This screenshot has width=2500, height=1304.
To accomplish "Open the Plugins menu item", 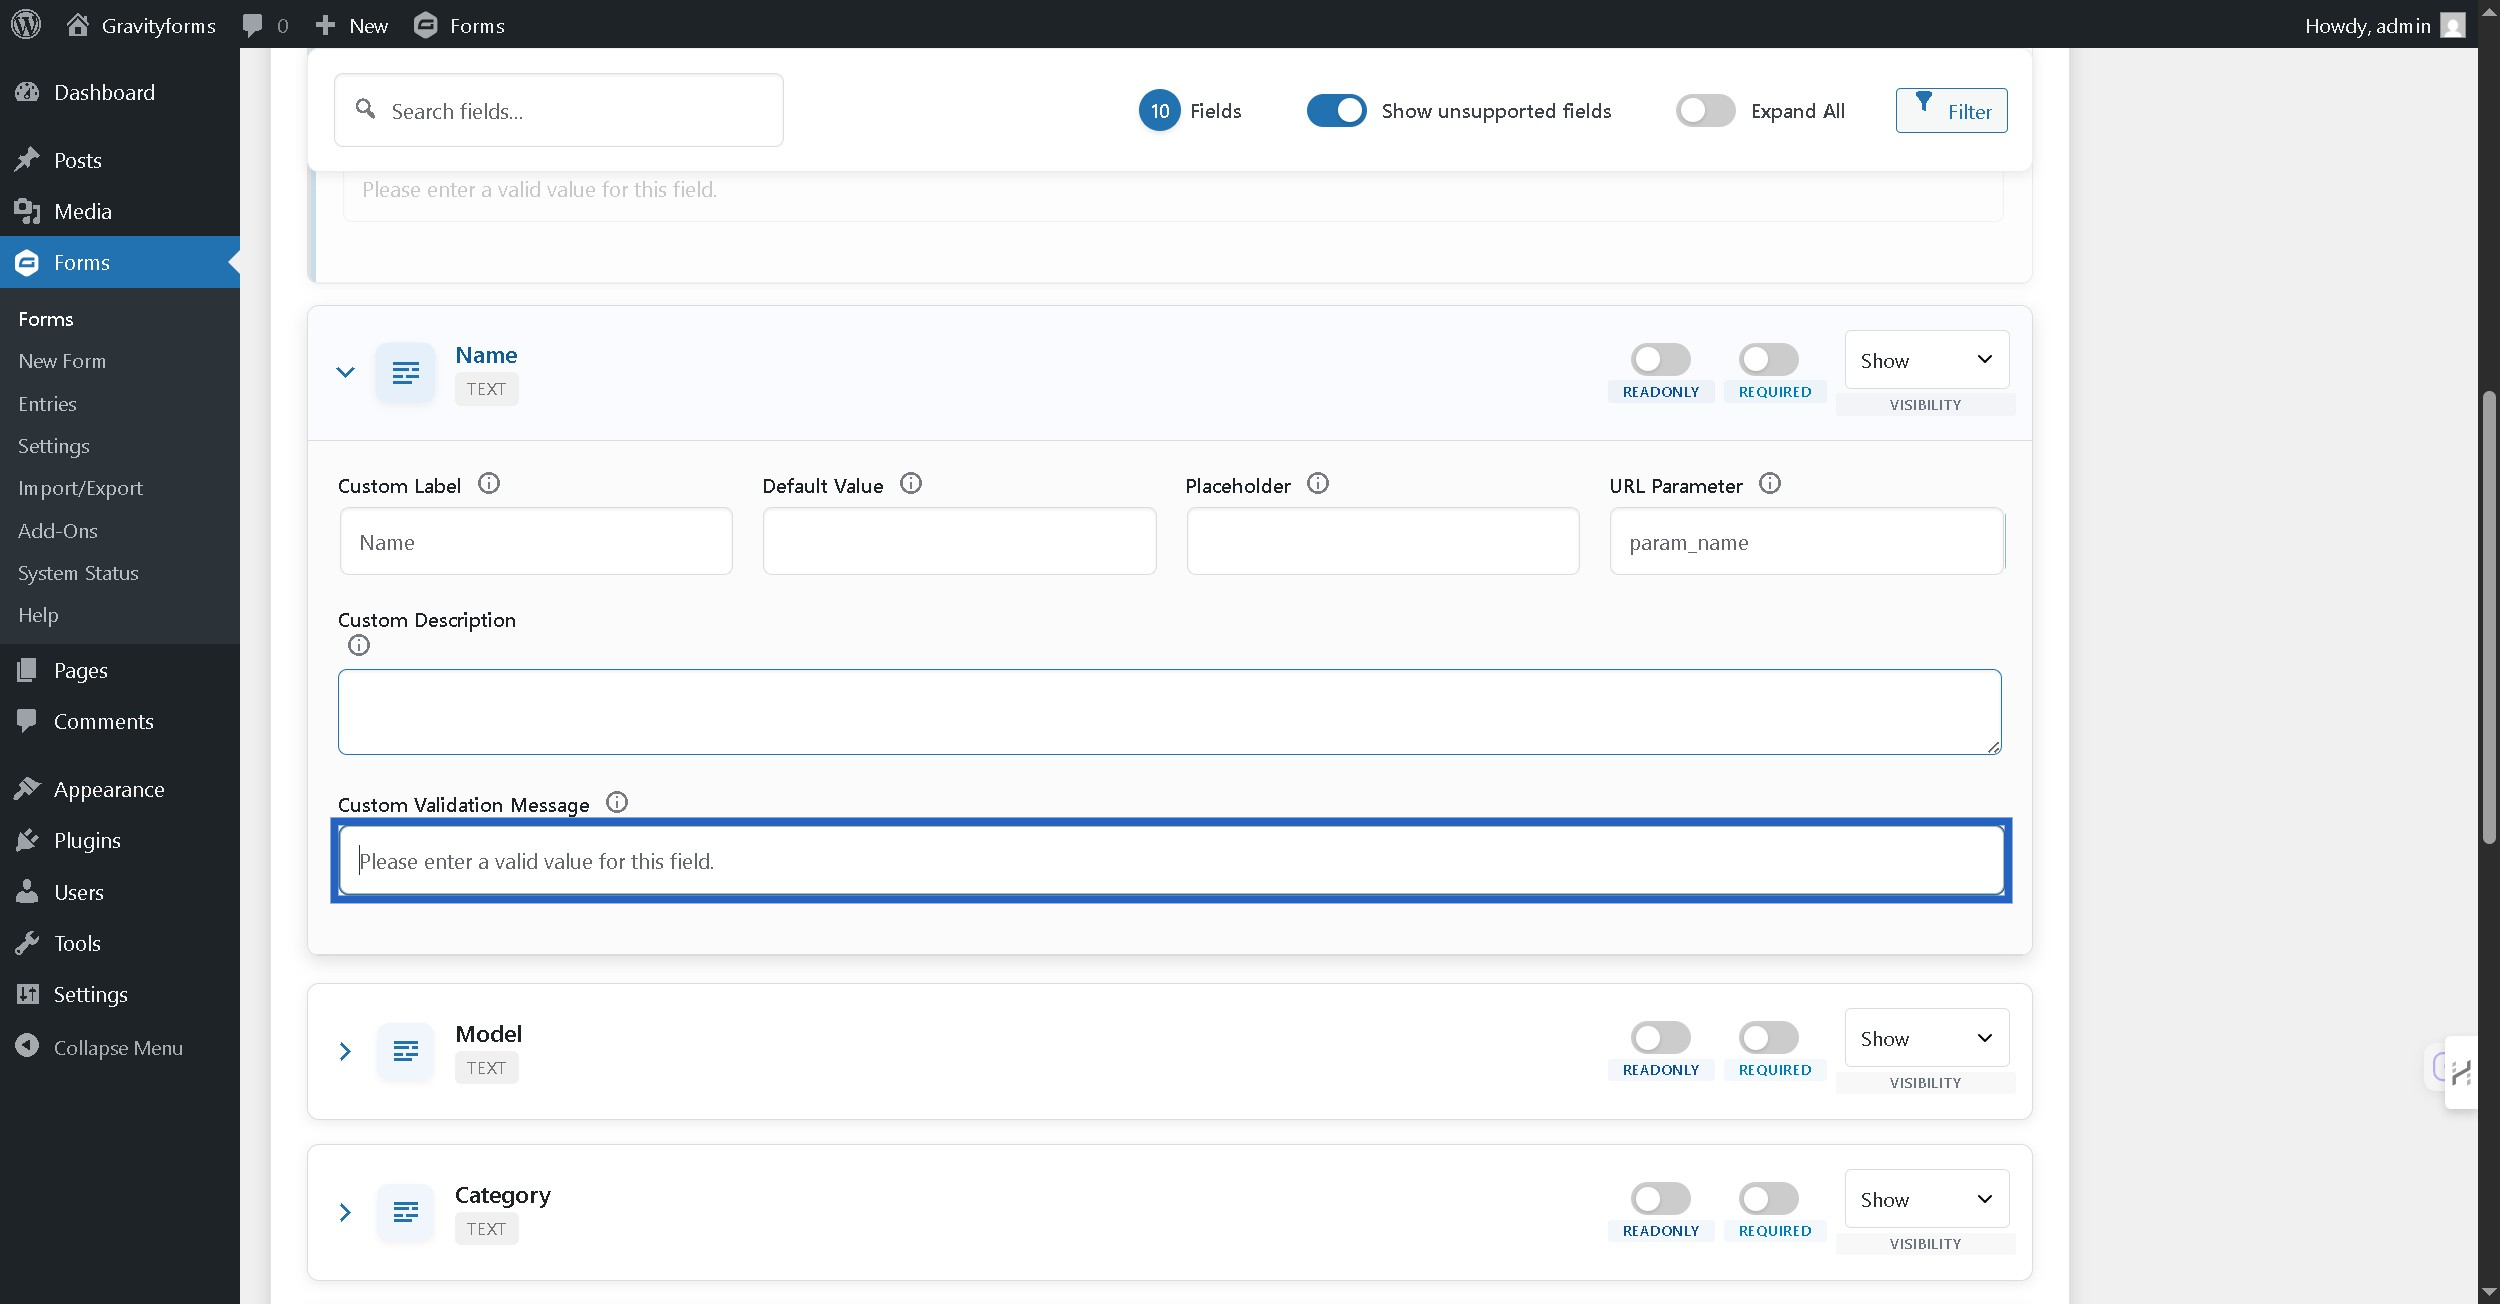I will point(87,841).
